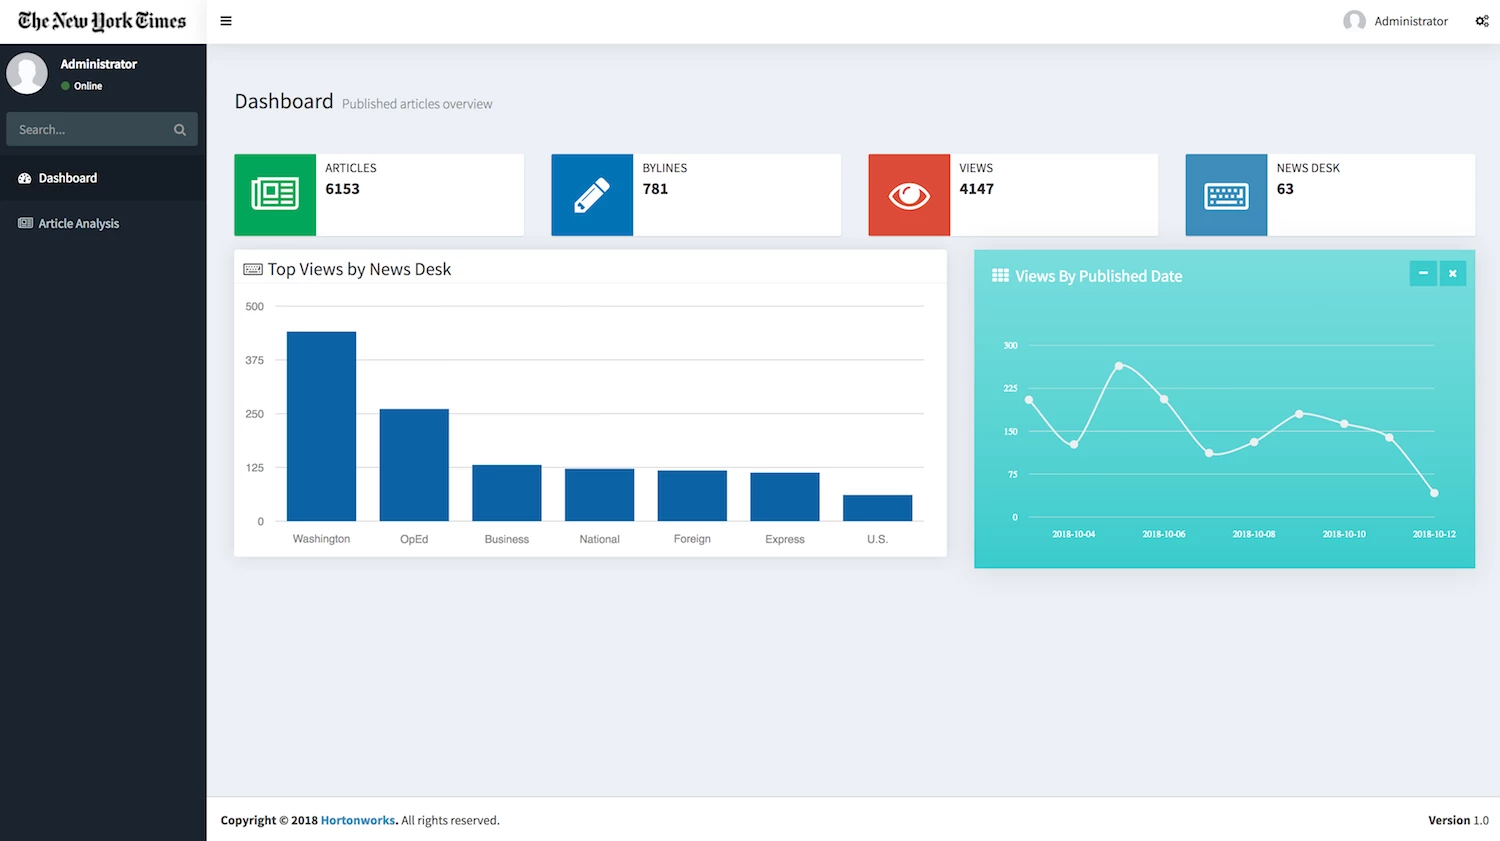Click the News Desk keyboard icon

[x=1226, y=195]
